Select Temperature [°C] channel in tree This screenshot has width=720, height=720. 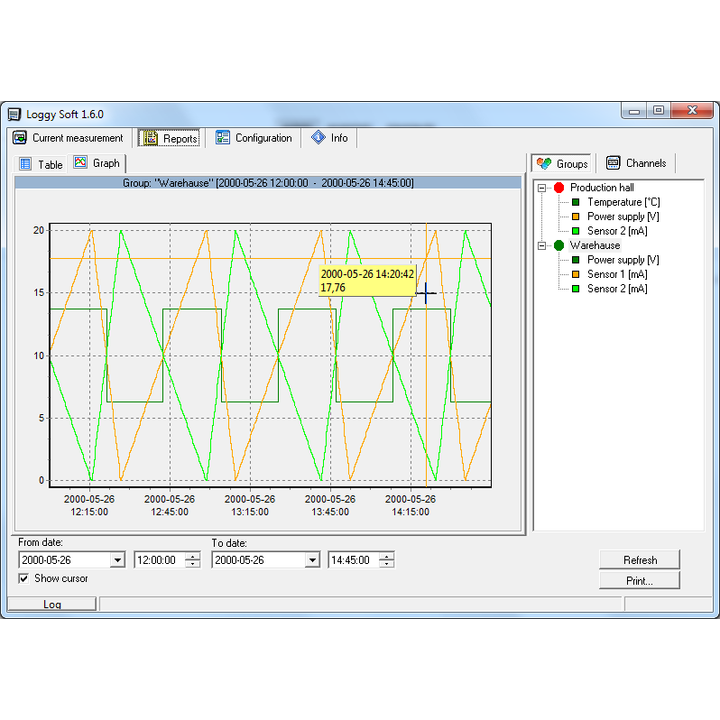click(x=615, y=202)
